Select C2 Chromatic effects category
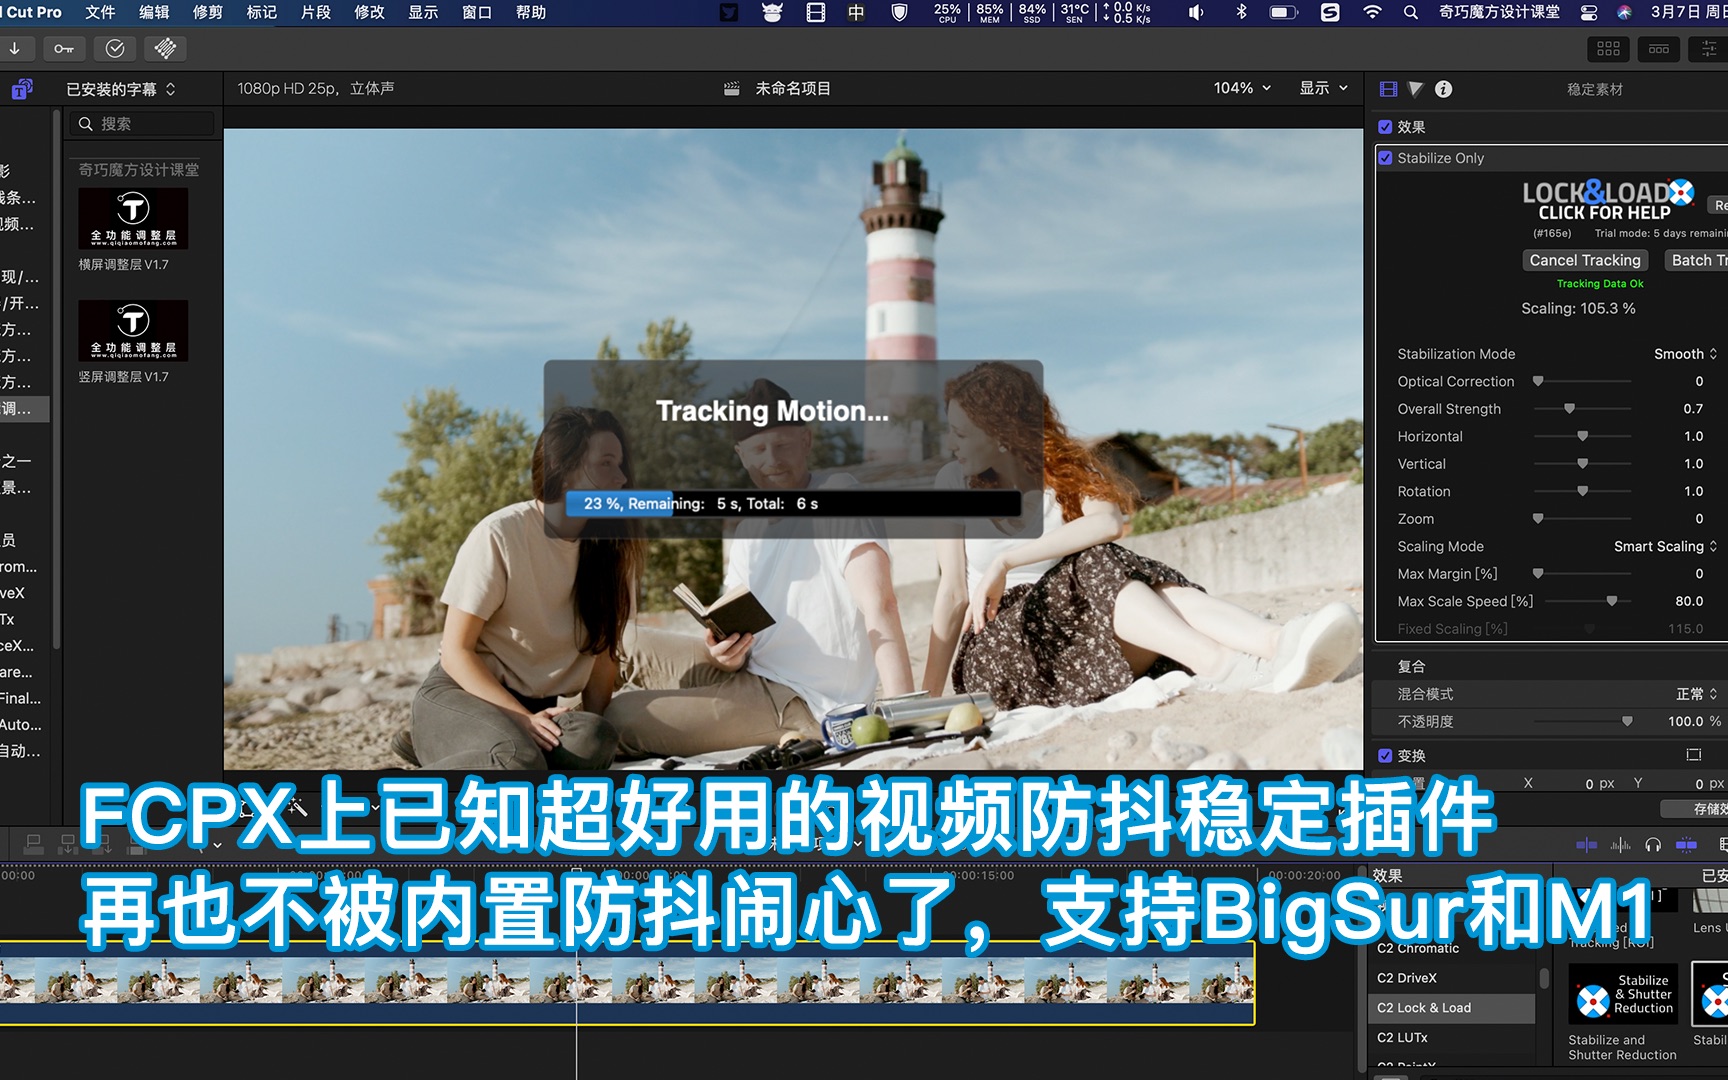This screenshot has width=1728, height=1080. 1451,948
